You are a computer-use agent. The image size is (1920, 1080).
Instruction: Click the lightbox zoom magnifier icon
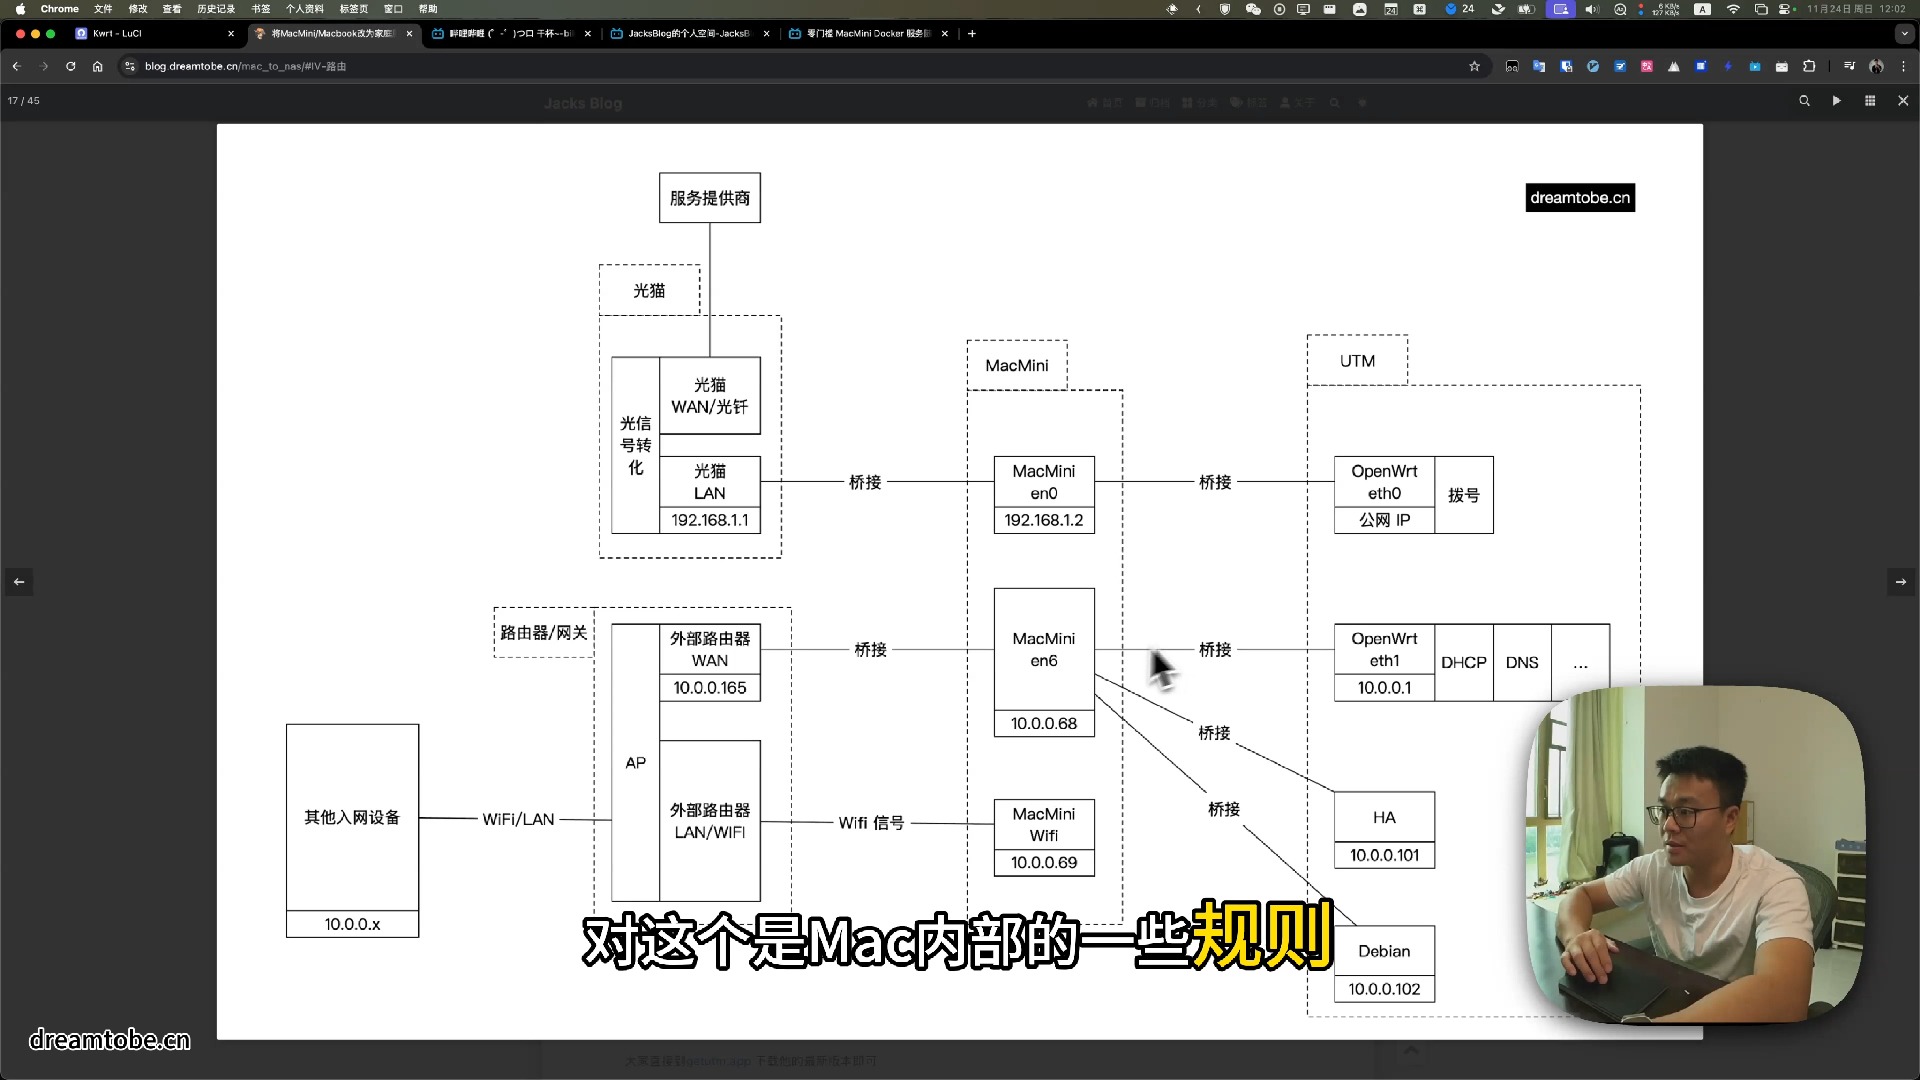[x=1804, y=101]
